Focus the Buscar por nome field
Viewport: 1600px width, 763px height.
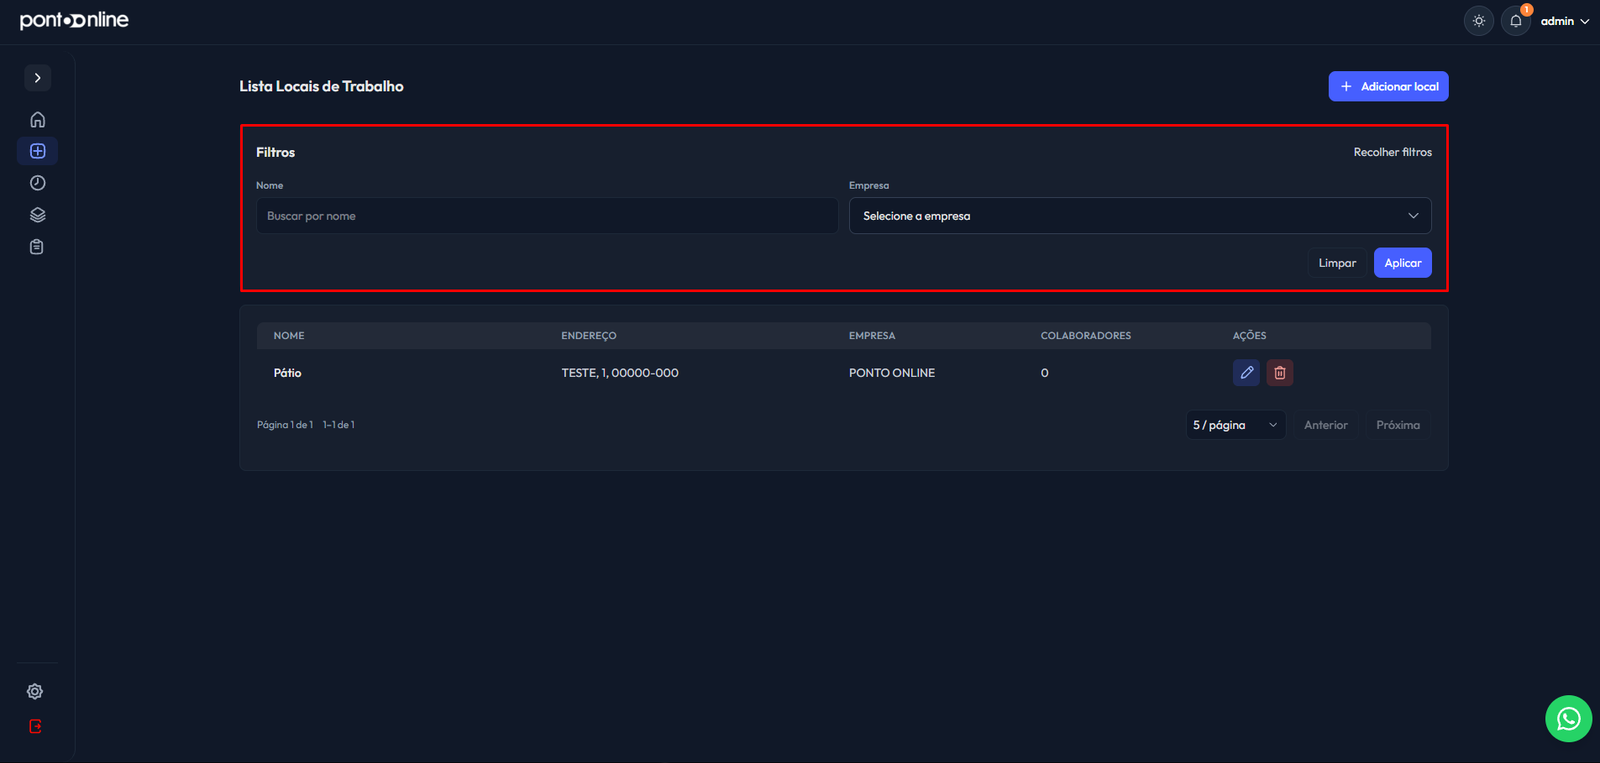547,216
